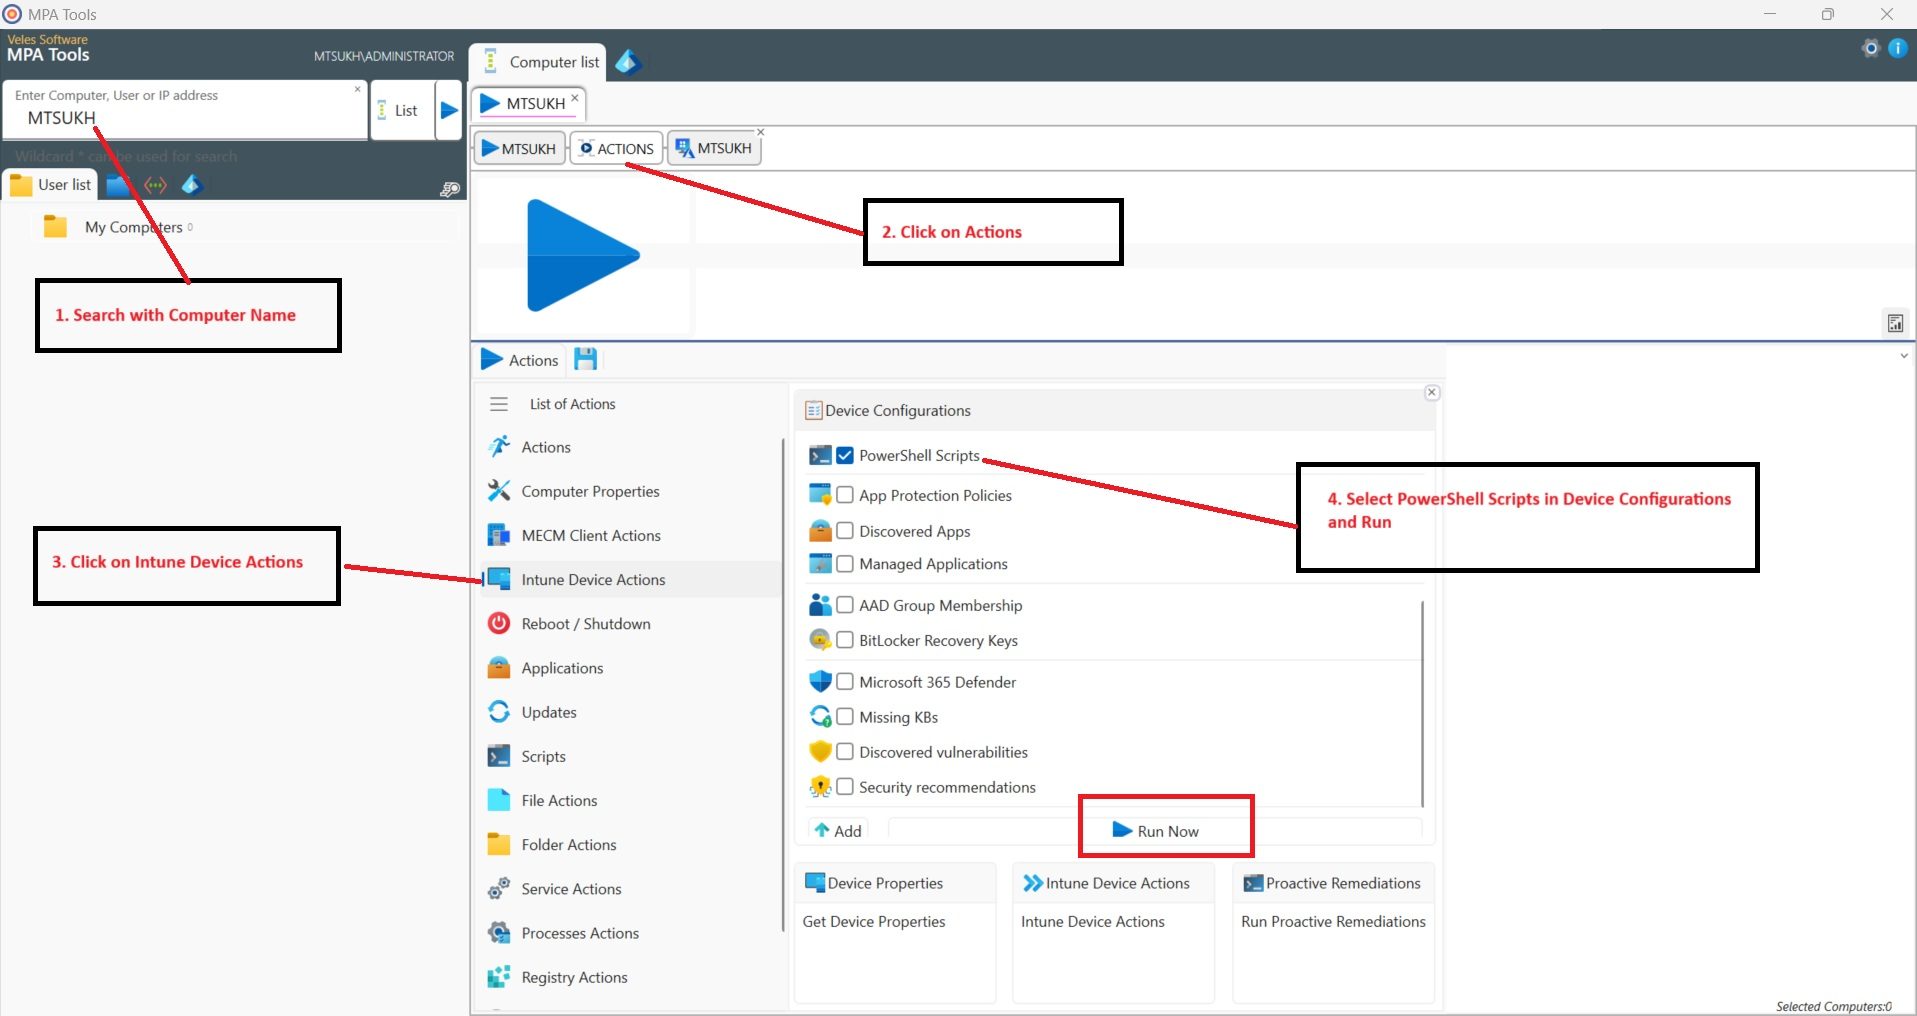Image resolution: width=1917 pixels, height=1016 pixels.
Task: Click the save disk icon next to Actions
Action: [x=586, y=359]
